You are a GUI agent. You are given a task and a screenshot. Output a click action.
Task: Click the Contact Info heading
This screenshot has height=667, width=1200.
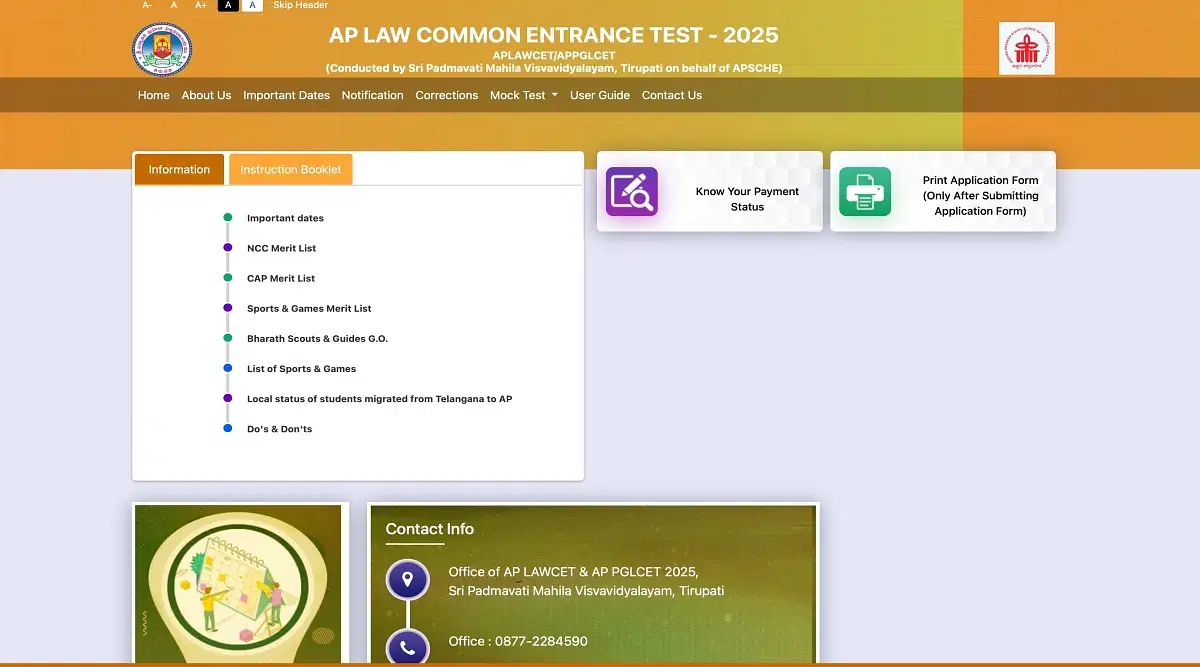pyautogui.click(x=430, y=529)
